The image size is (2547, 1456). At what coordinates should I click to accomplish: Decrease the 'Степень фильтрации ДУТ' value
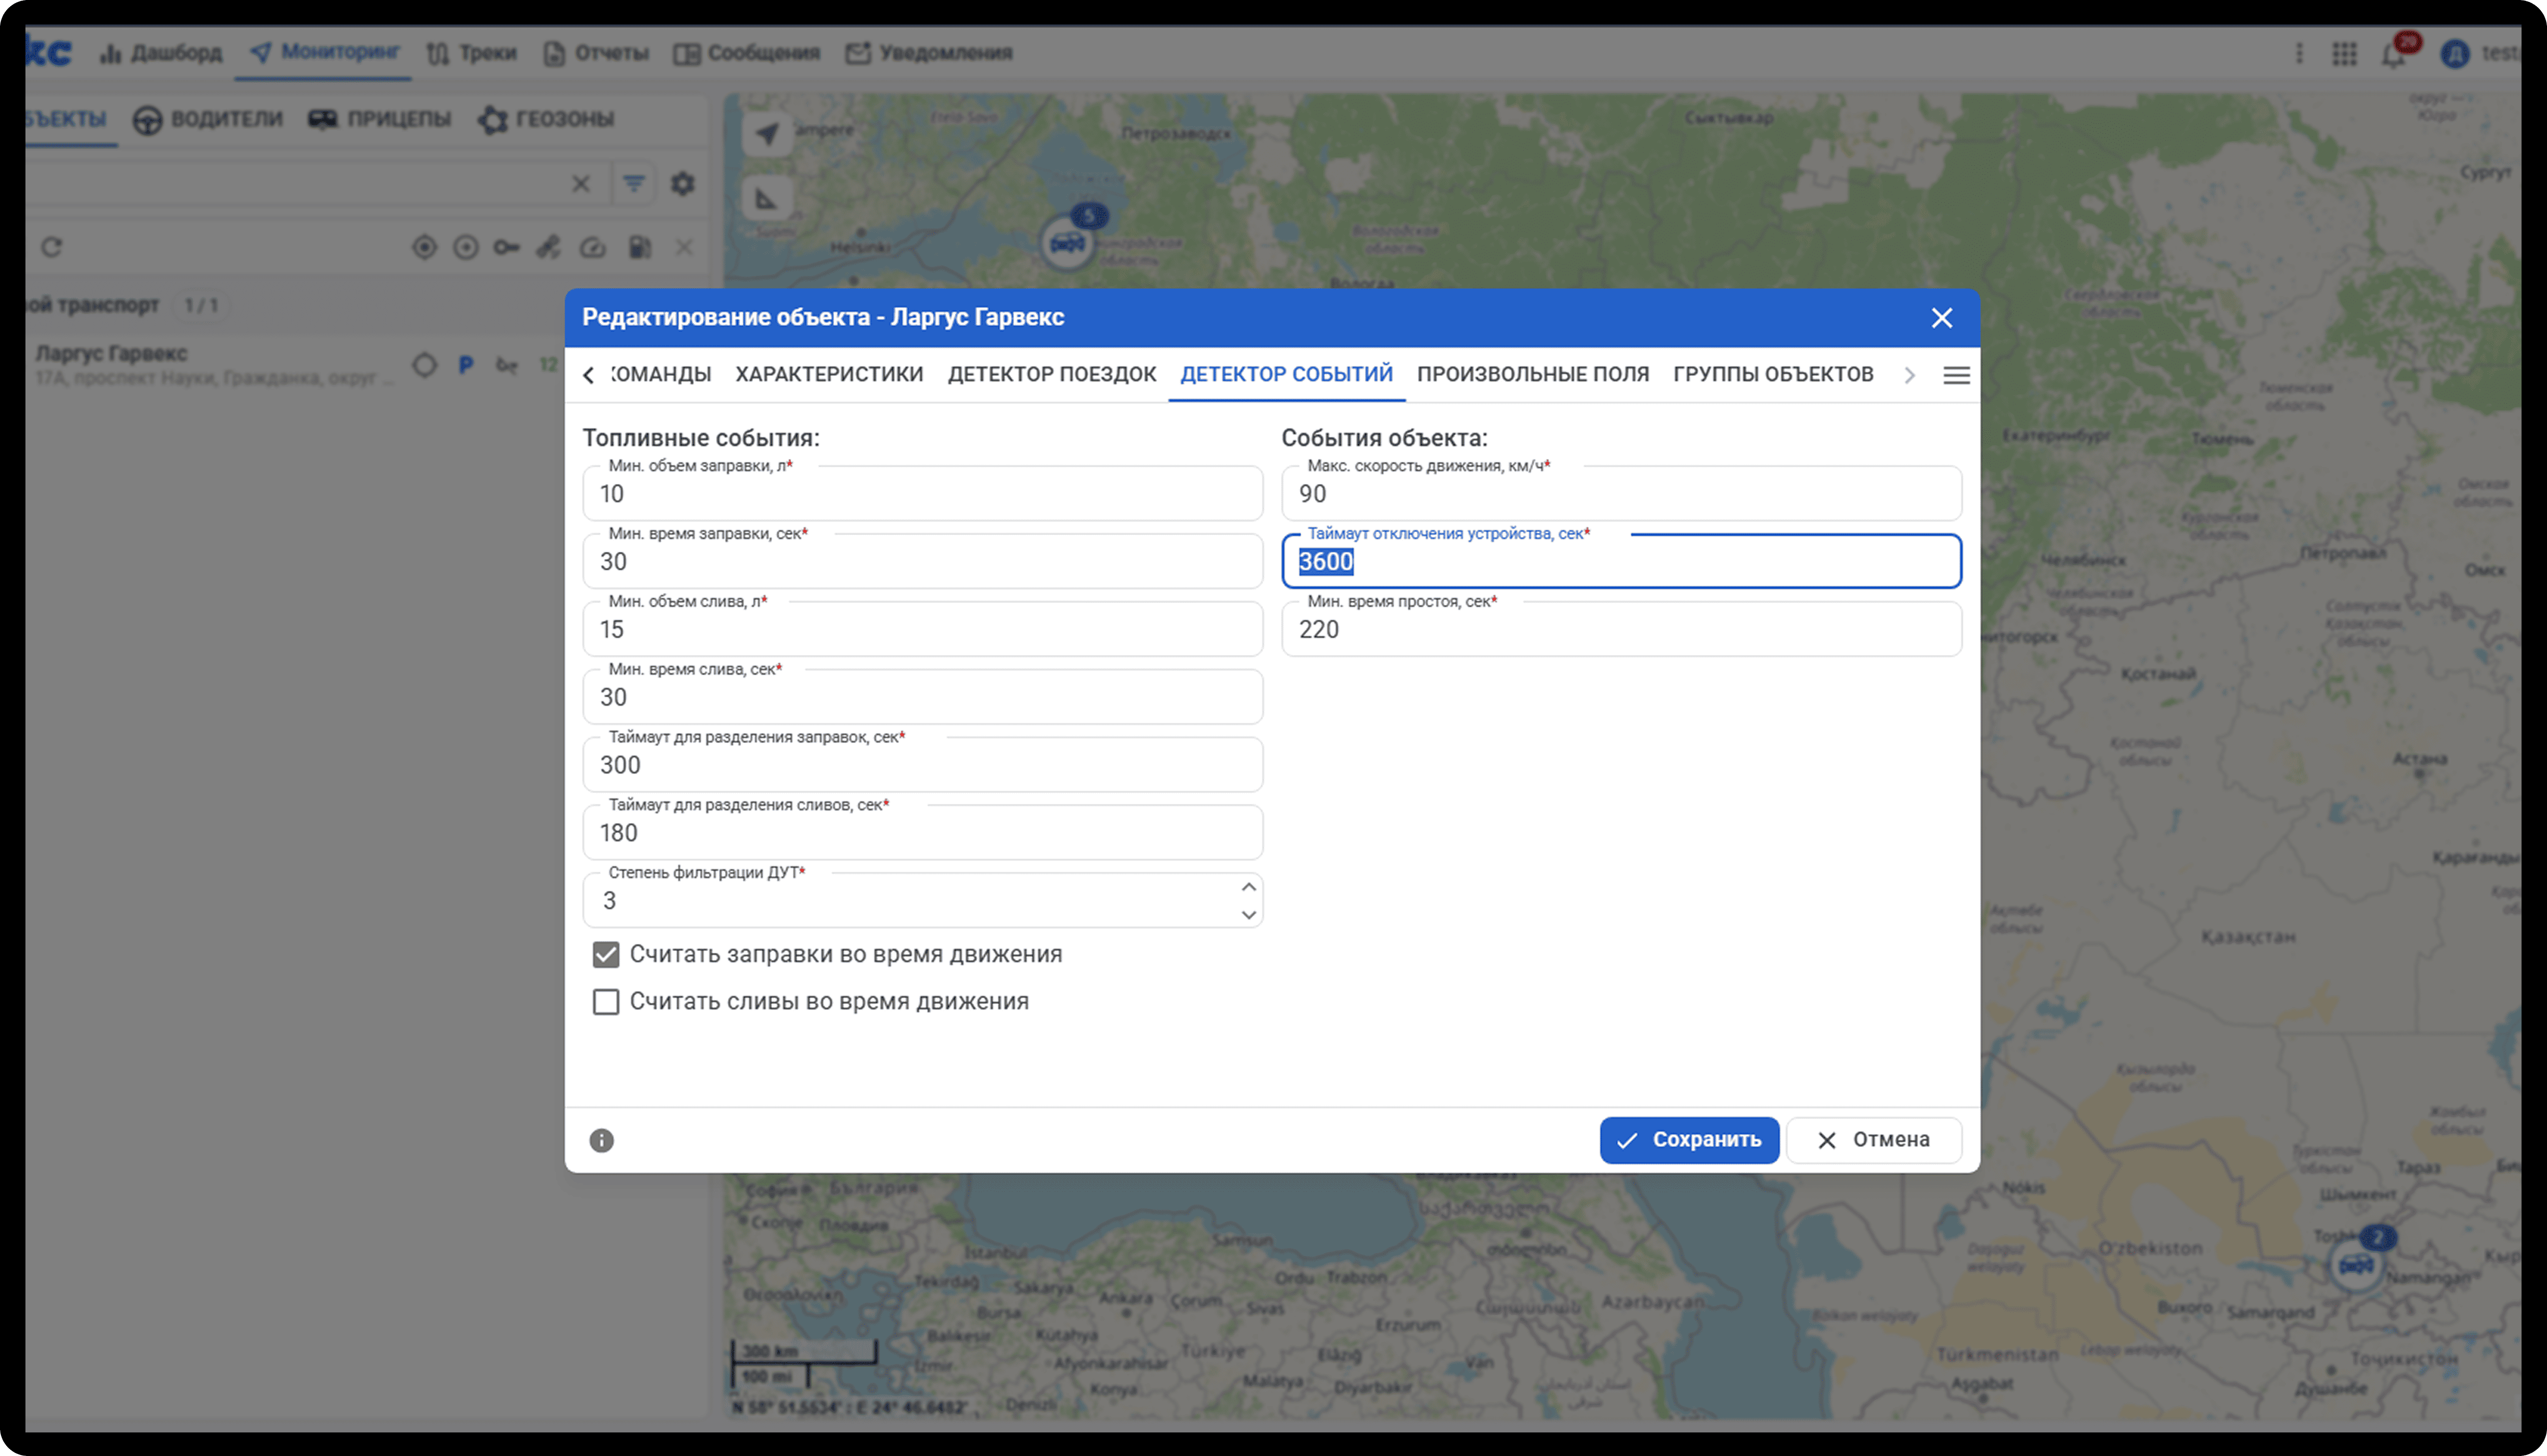point(1248,914)
